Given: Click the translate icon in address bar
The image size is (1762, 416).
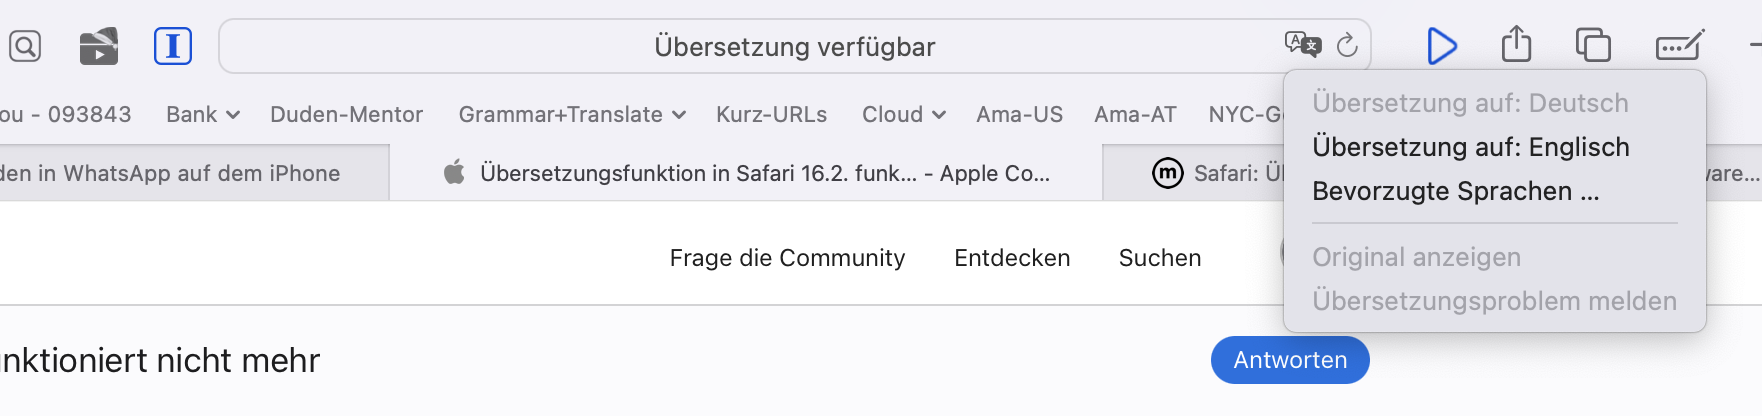Looking at the screenshot, I should 1302,45.
